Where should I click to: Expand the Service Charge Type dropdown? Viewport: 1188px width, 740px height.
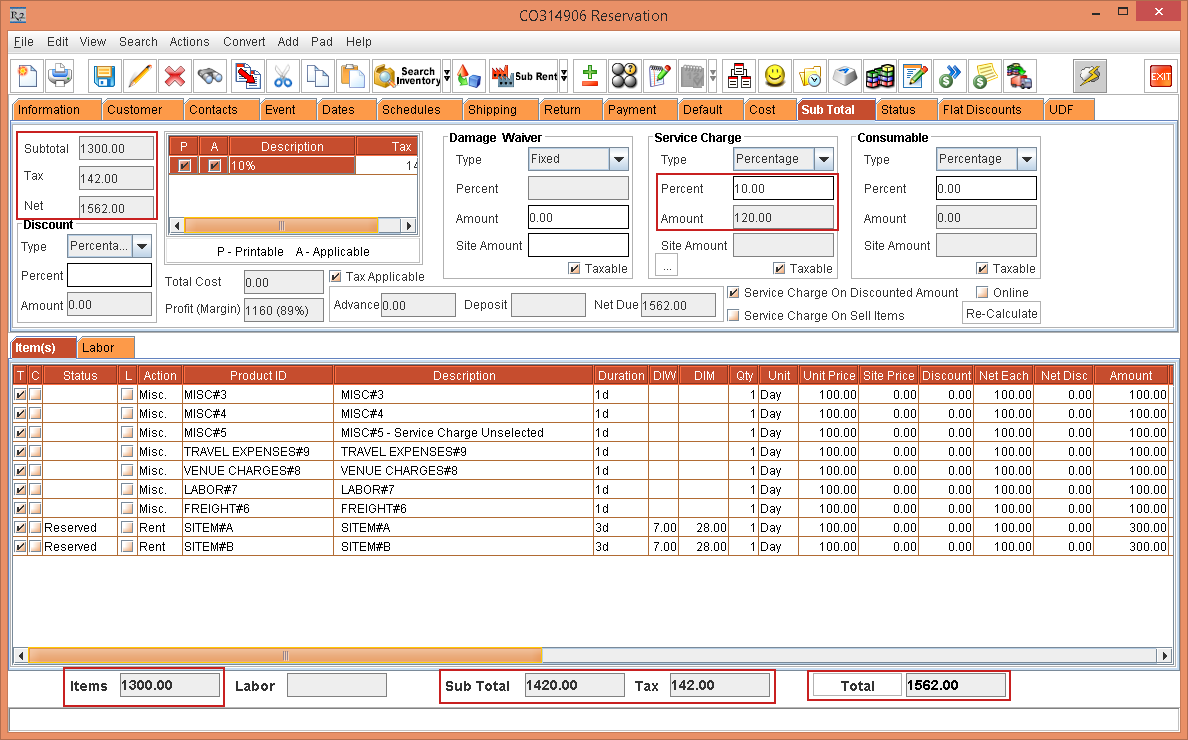(x=823, y=160)
